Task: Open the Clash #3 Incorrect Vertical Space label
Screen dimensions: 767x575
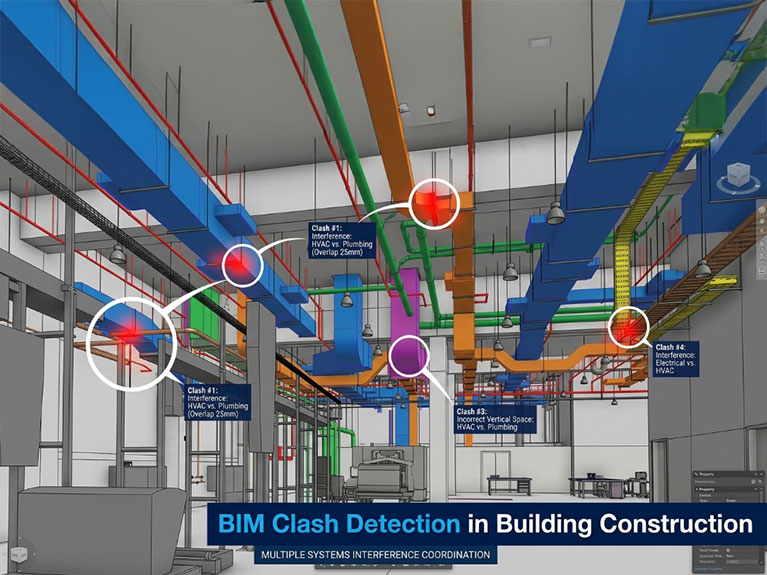Action: 495,419
